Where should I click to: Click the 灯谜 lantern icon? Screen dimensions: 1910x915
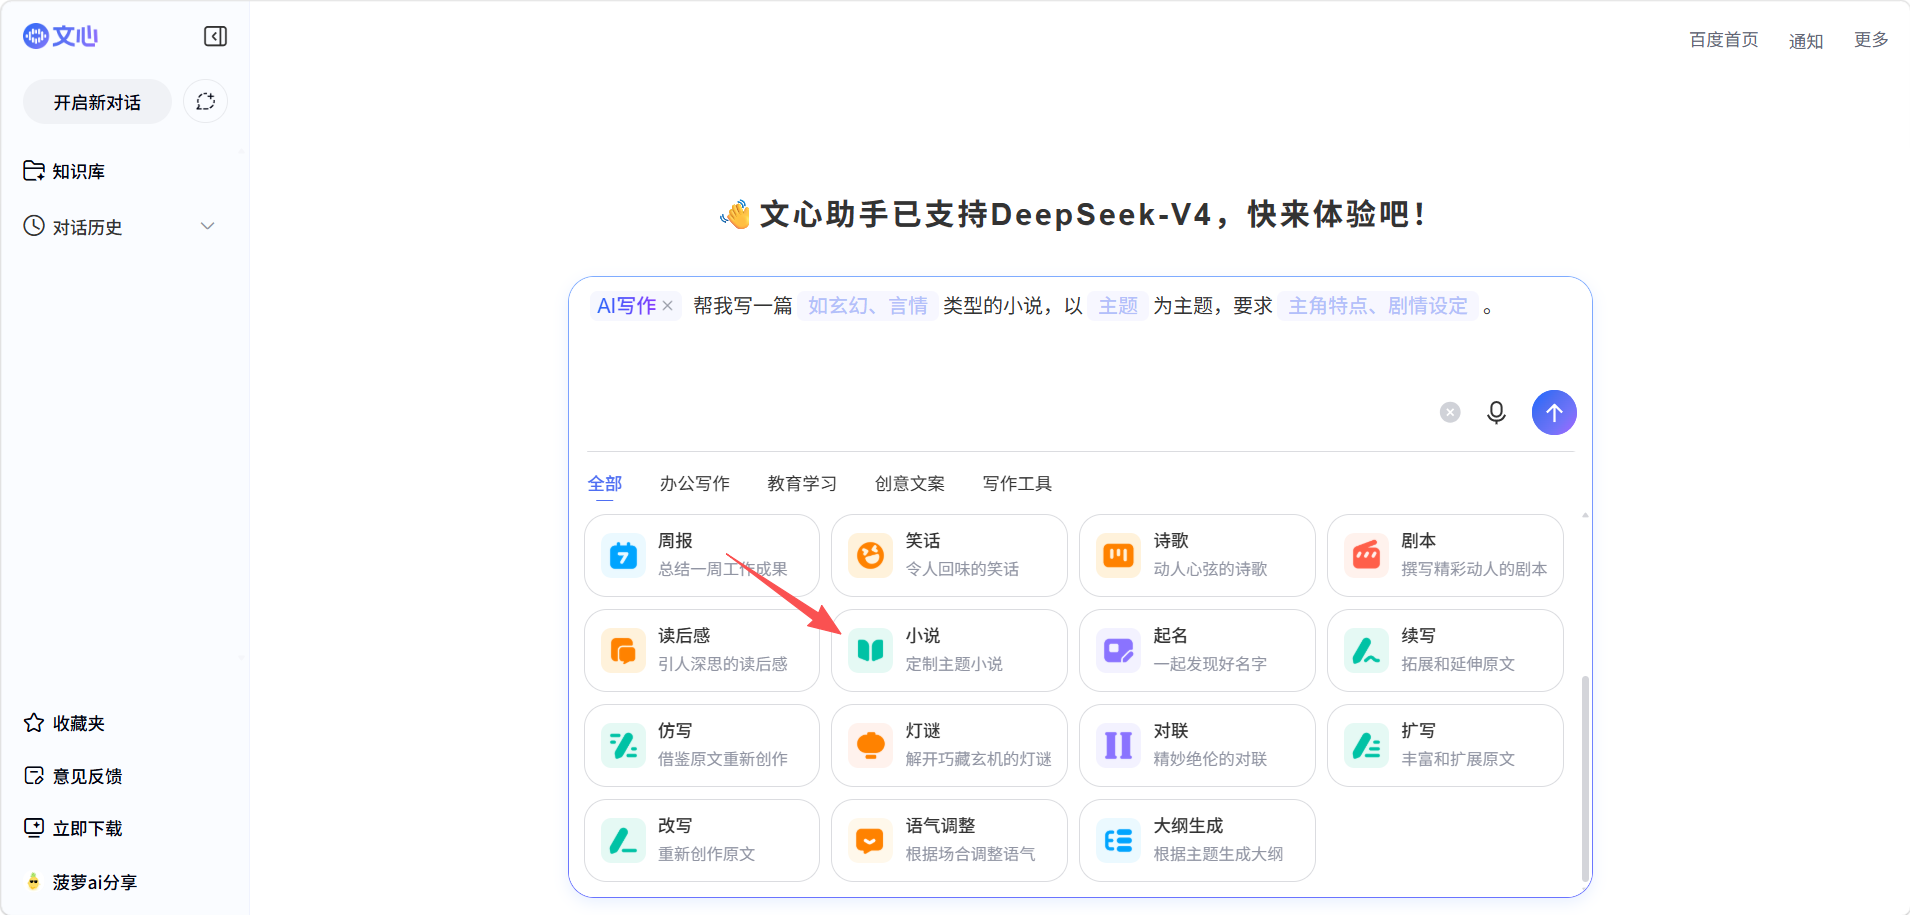tap(871, 745)
